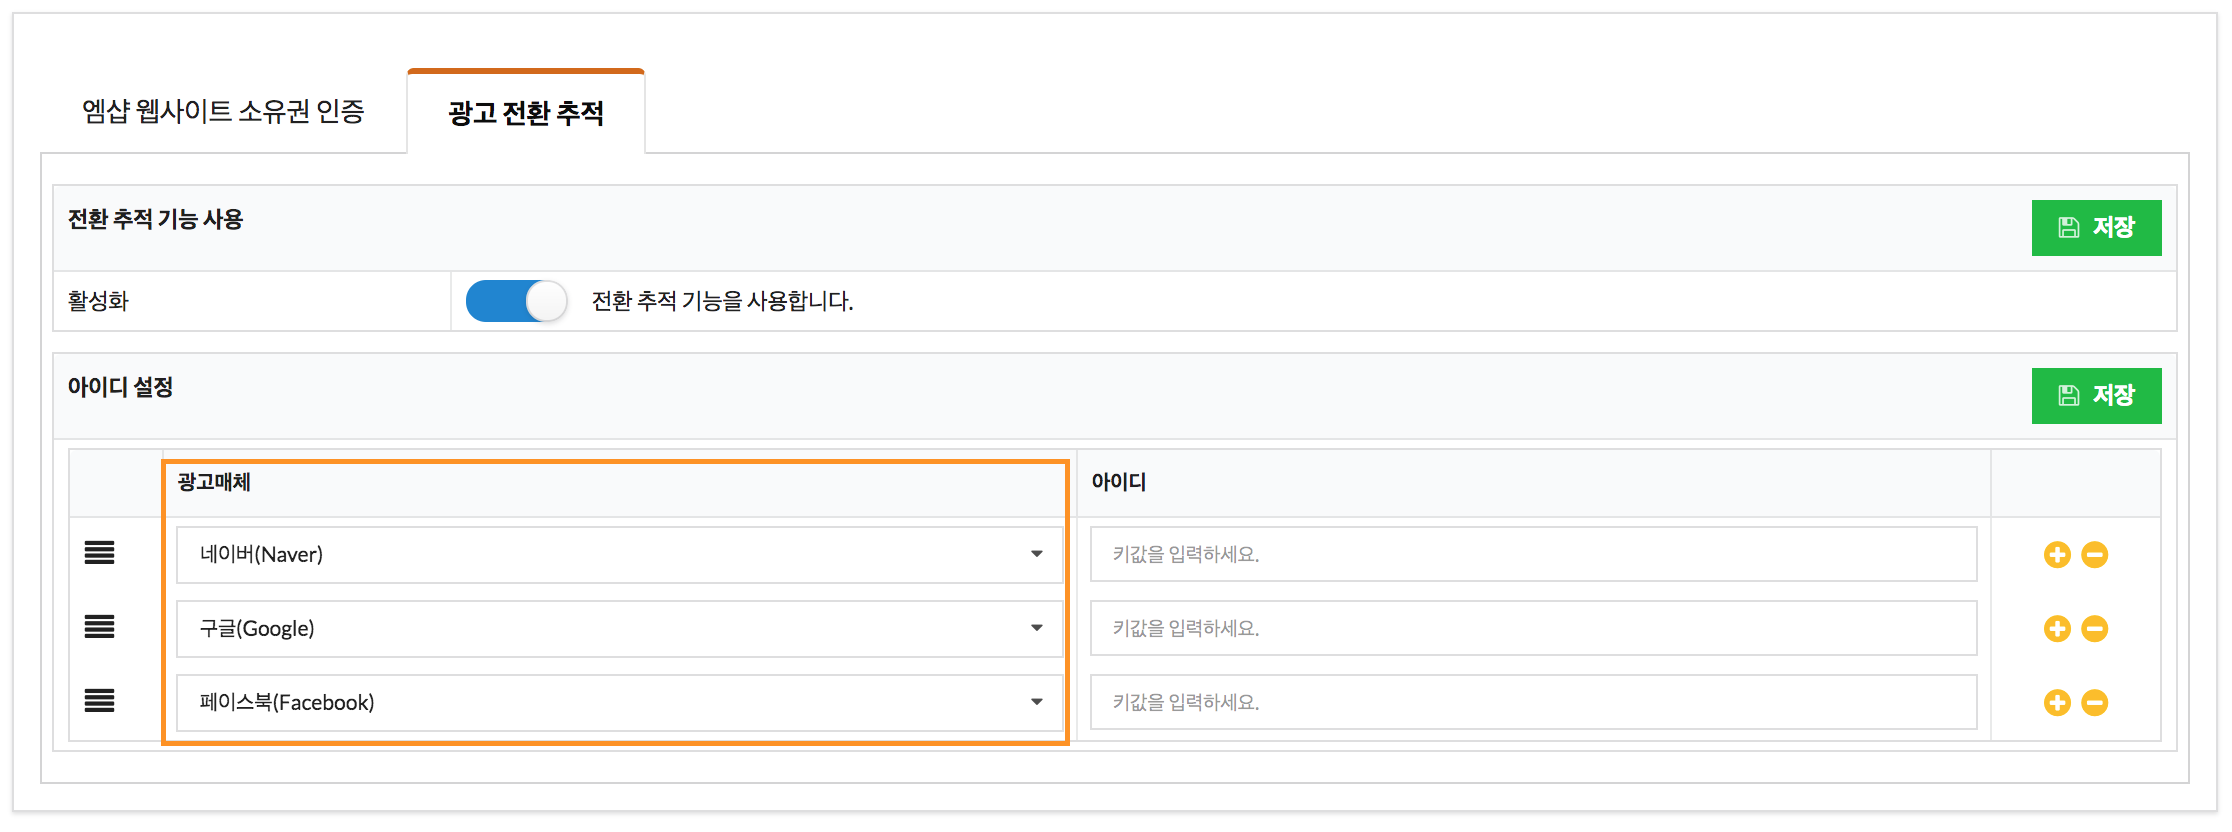This screenshot has height=832, width=2232.
Task: Remove the Facebook row with minus icon
Action: click(2097, 702)
